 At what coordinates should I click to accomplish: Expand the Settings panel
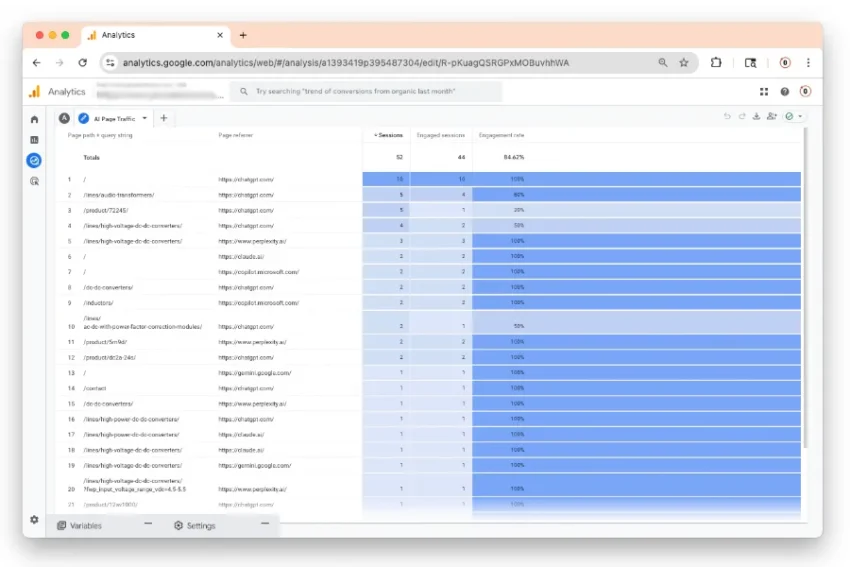(195, 525)
